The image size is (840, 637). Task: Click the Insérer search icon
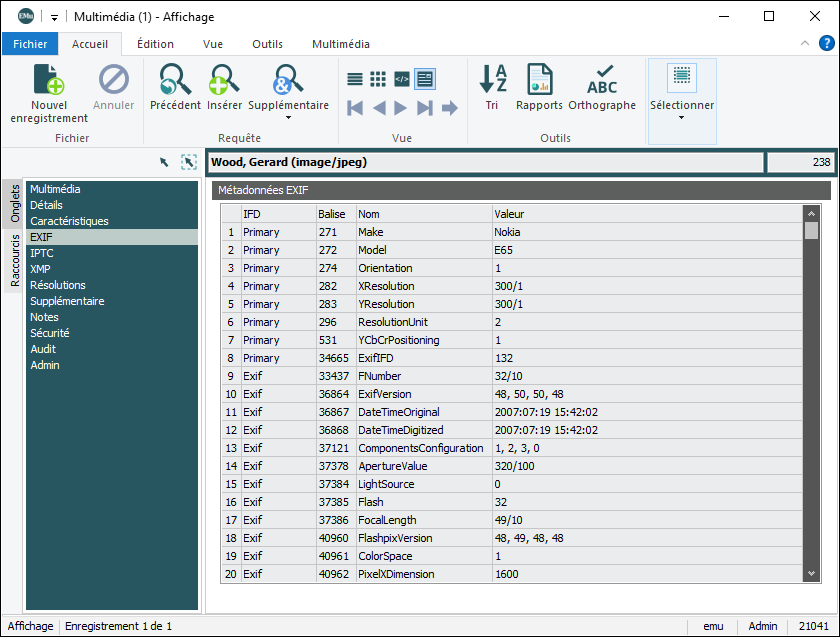click(x=224, y=80)
